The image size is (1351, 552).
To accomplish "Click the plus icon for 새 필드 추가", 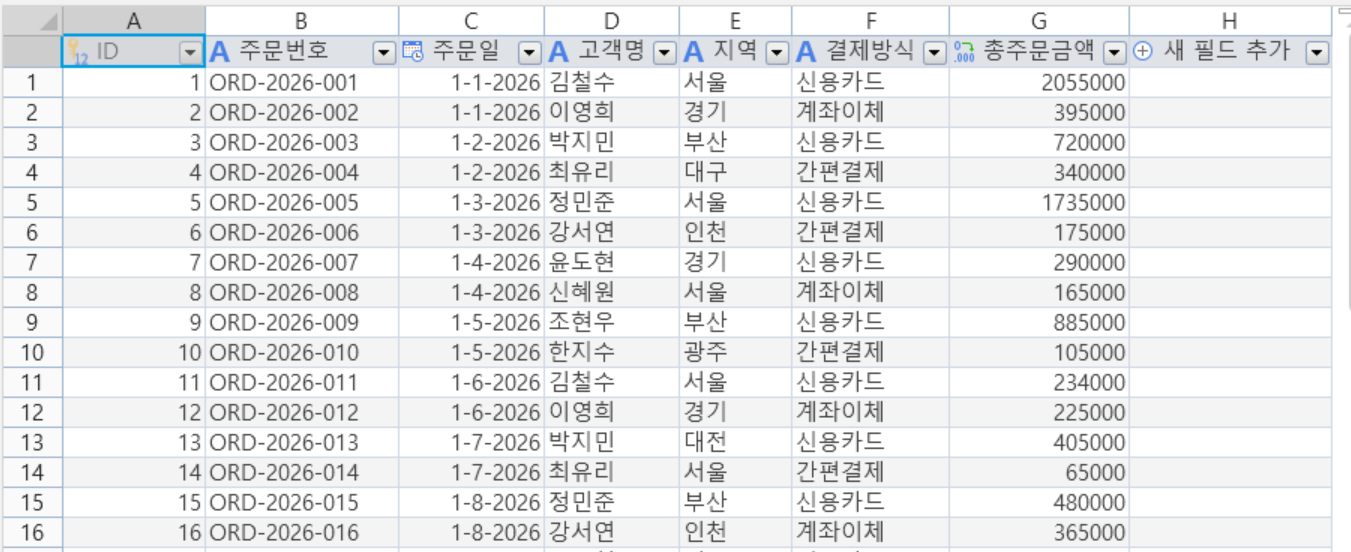I will 1143,52.
